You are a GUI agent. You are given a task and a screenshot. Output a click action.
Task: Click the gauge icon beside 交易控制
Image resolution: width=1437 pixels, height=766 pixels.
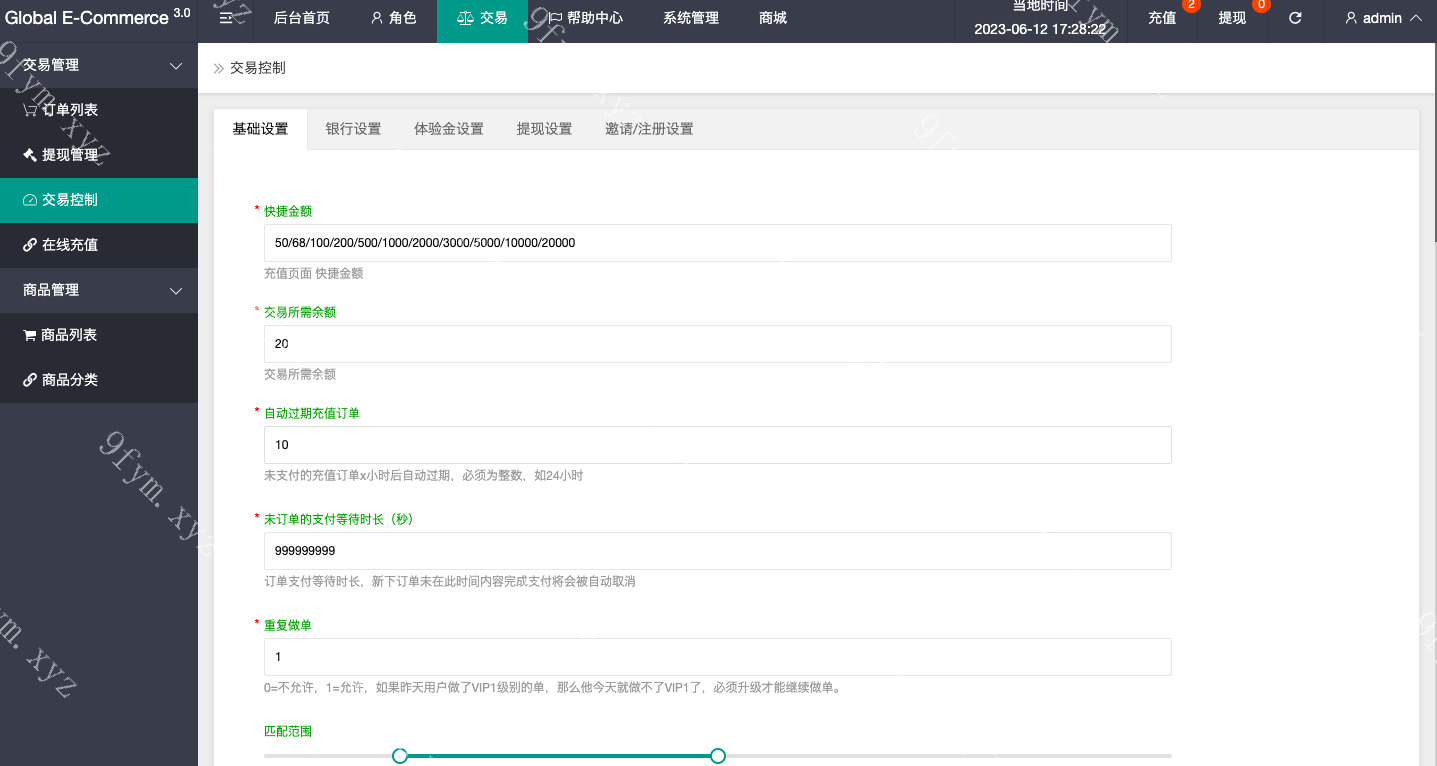point(30,200)
